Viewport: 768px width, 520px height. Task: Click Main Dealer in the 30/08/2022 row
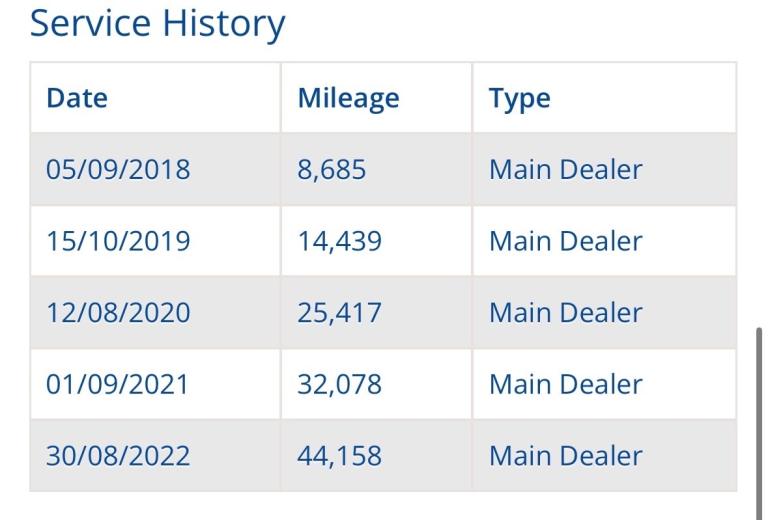click(565, 456)
